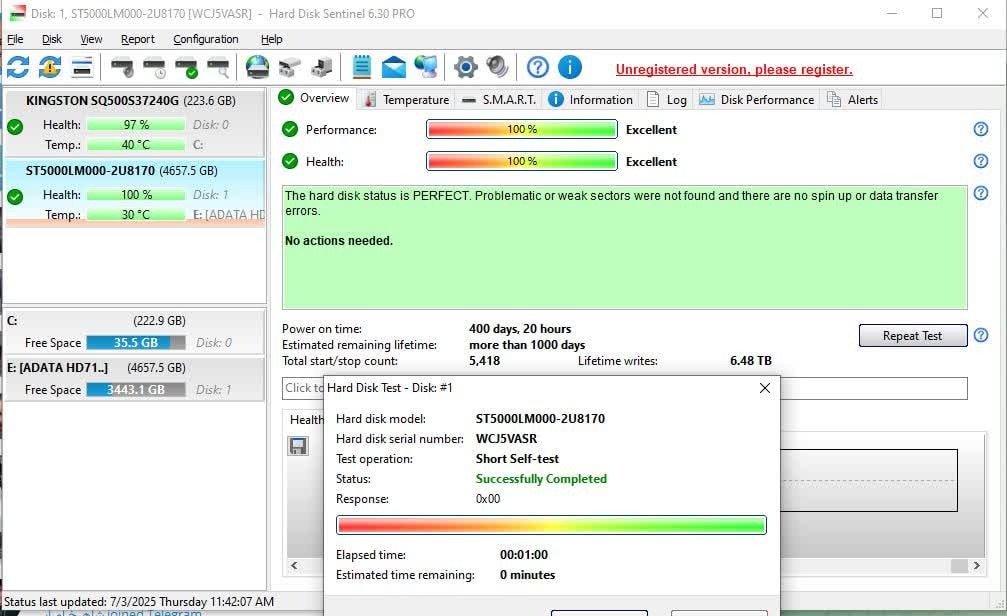
Task: Open the Configuration menu
Action: tap(206, 39)
